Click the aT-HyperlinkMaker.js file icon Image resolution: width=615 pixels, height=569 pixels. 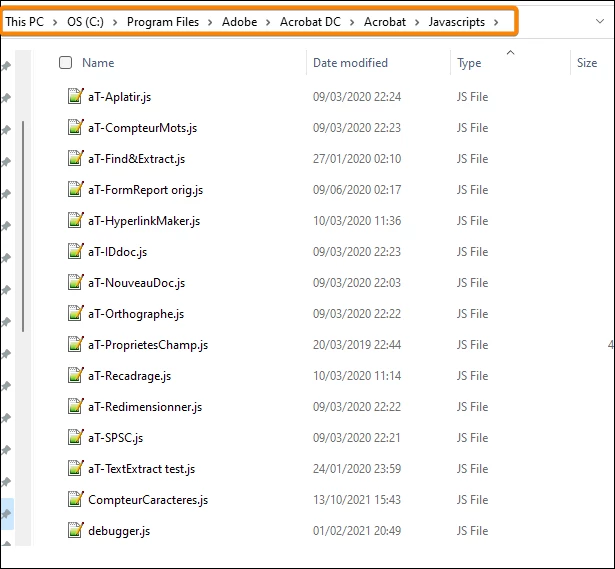click(x=75, y=220)
